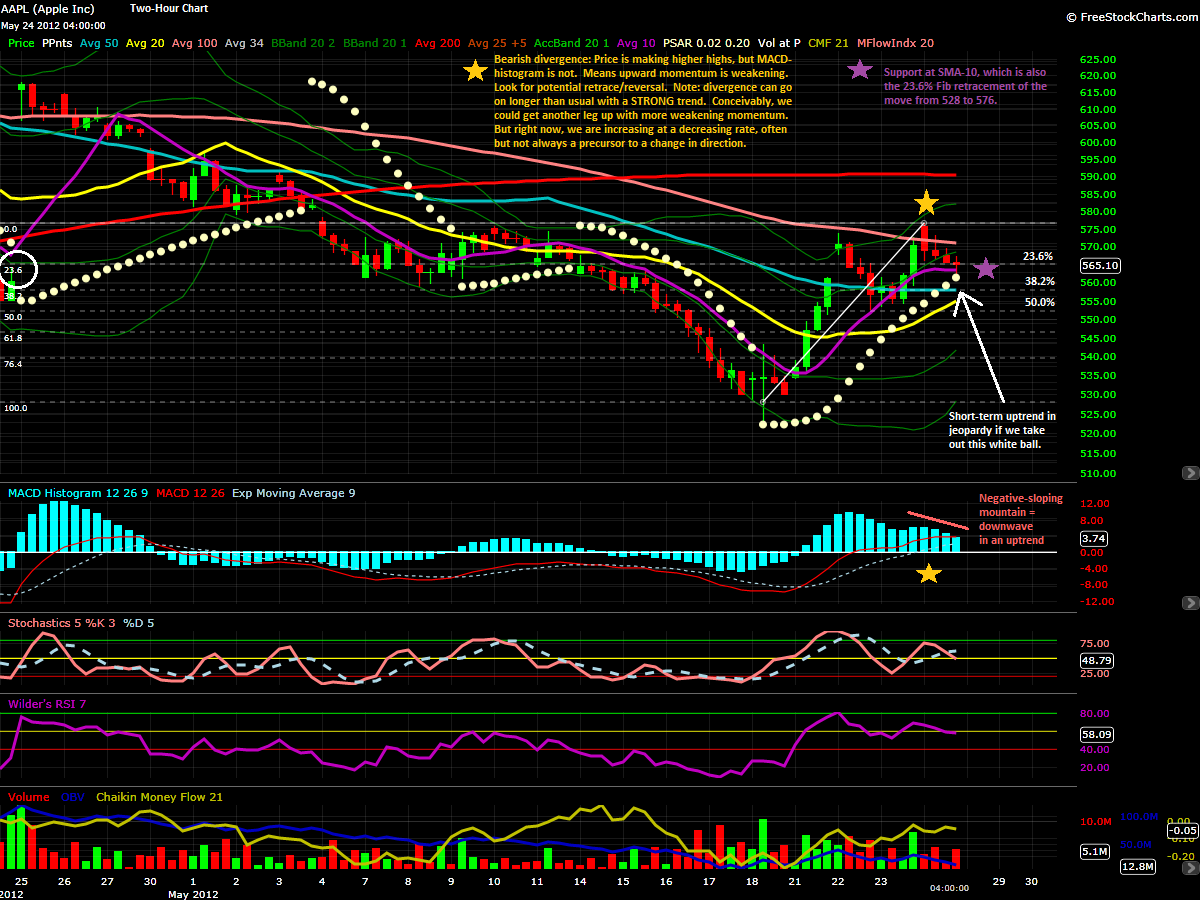Screen dimensions: 1200x900
Task: Select the BBand 20 2 indicator label
Action: 303,43
